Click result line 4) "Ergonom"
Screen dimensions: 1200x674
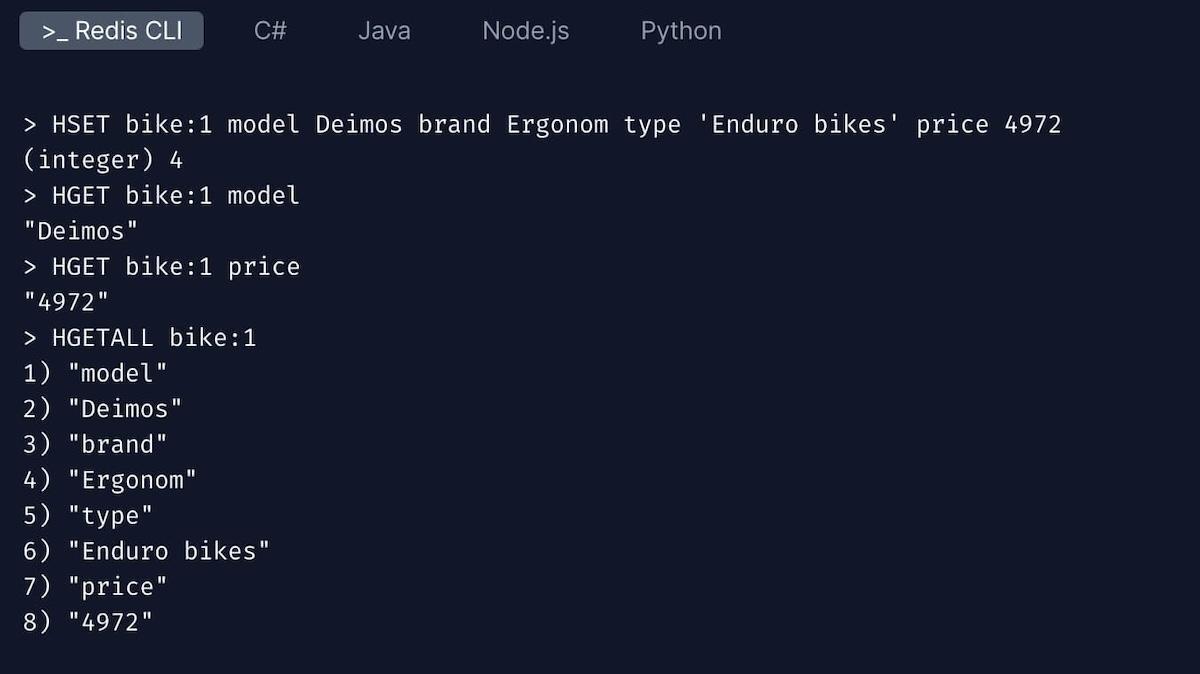(x=110, y=480)
